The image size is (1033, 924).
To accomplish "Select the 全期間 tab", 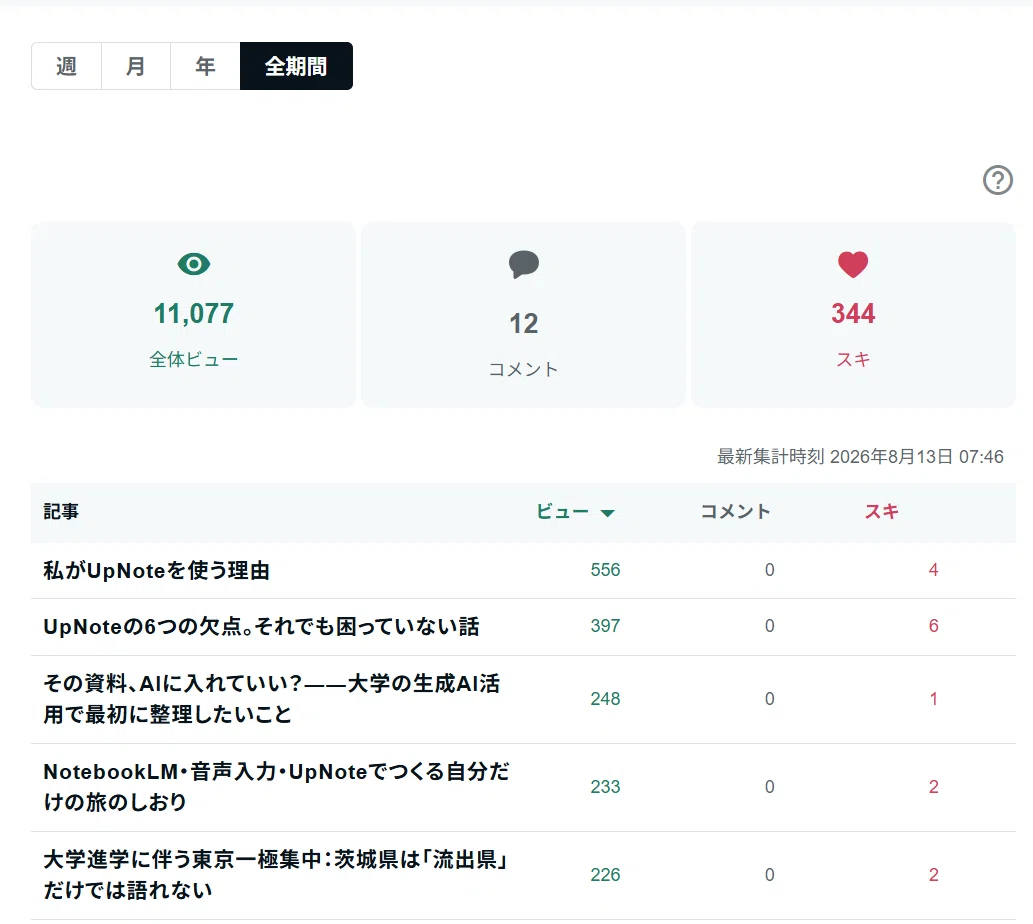I will click(x=296, y=66).
